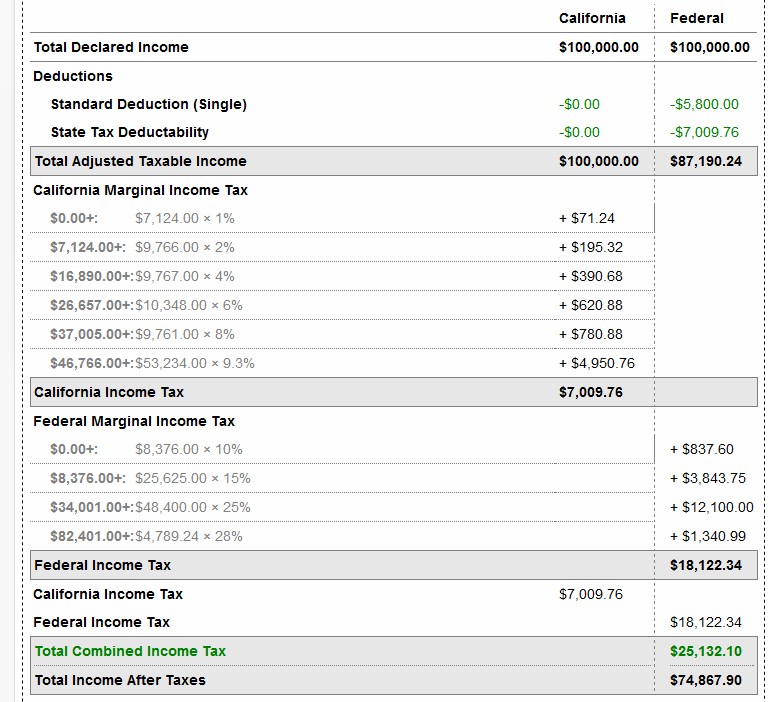This screenshot has height=702, width=770.
Task: Click the Standard Deduction (Single) label
Action: pyautogui.click(x=148, y=104)
